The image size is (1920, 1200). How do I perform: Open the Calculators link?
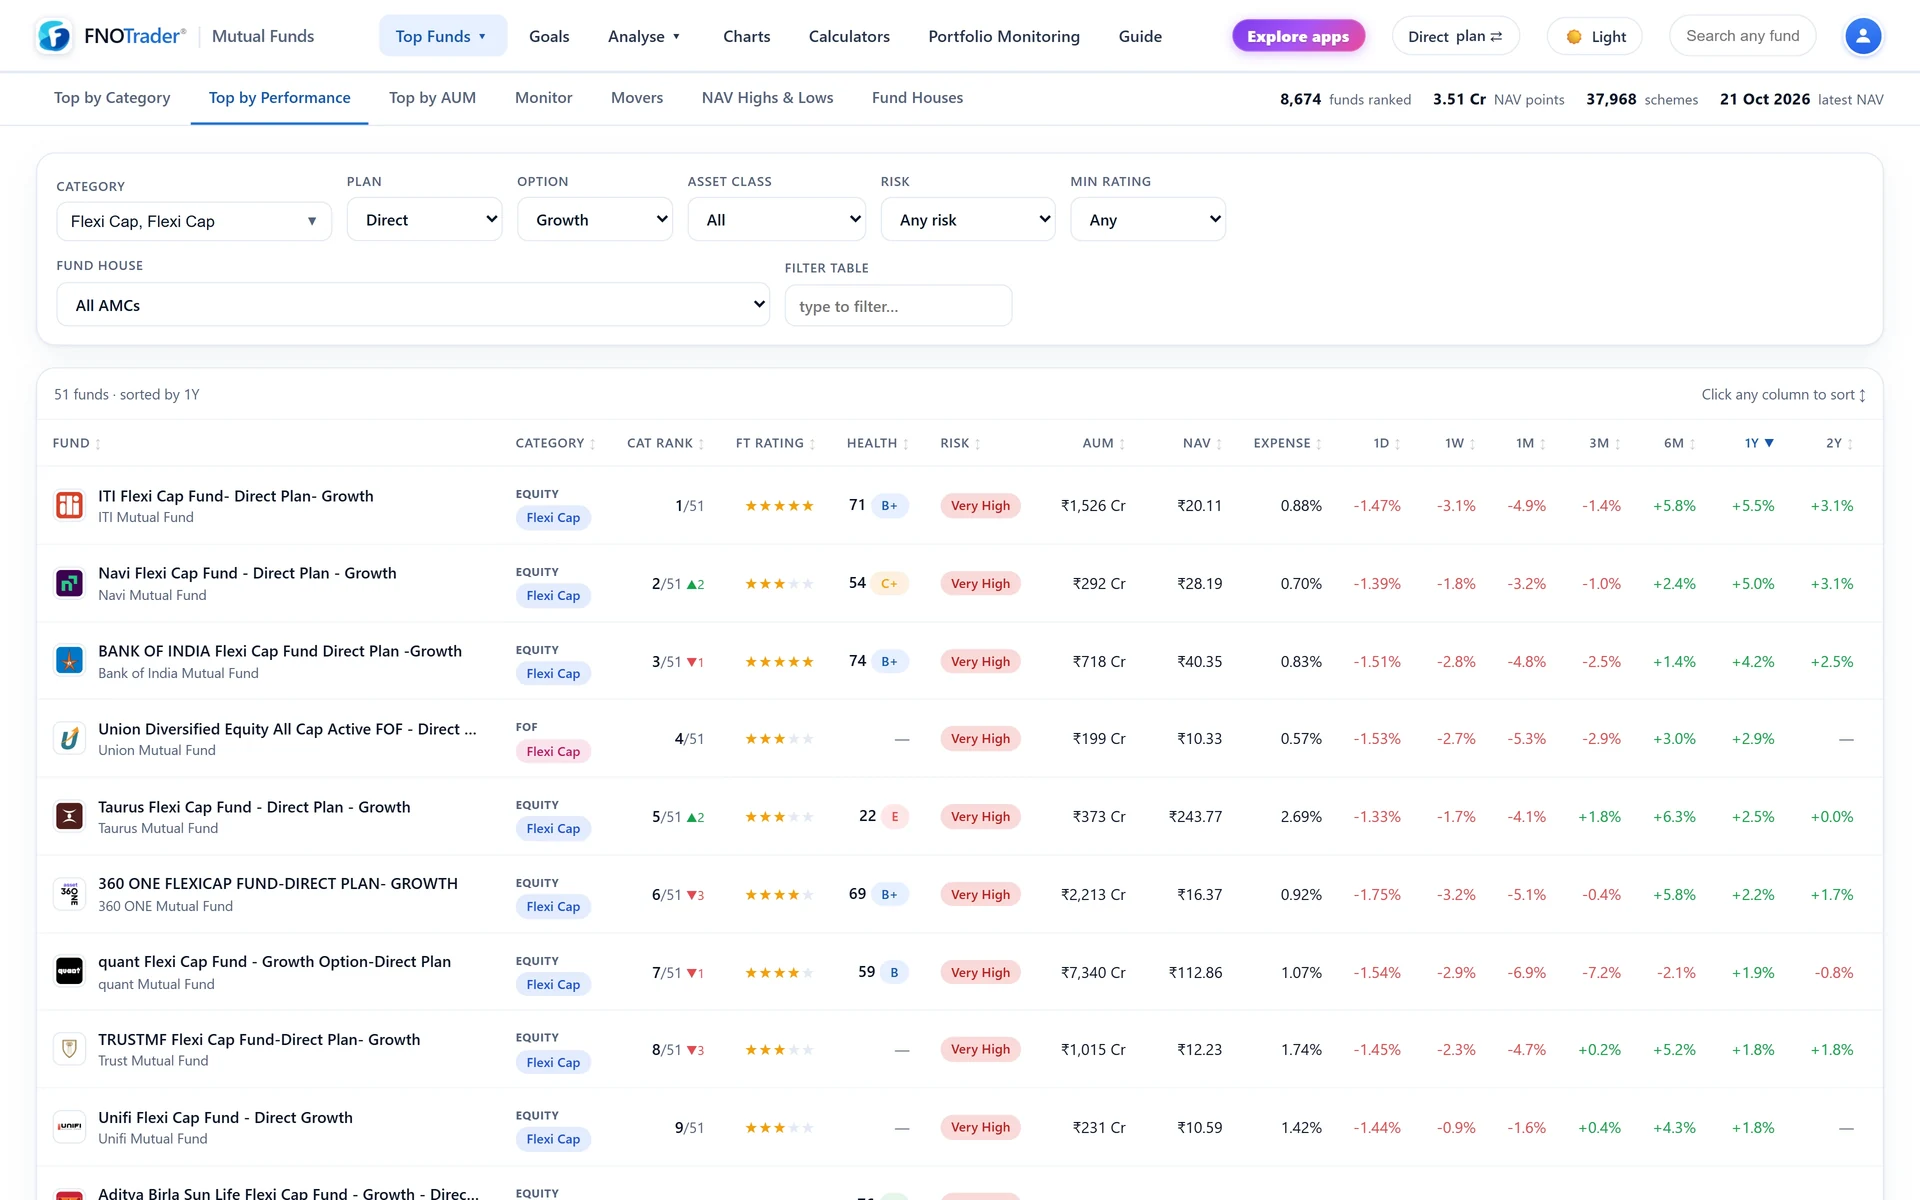pyautogui.click(x=849, y=36)
